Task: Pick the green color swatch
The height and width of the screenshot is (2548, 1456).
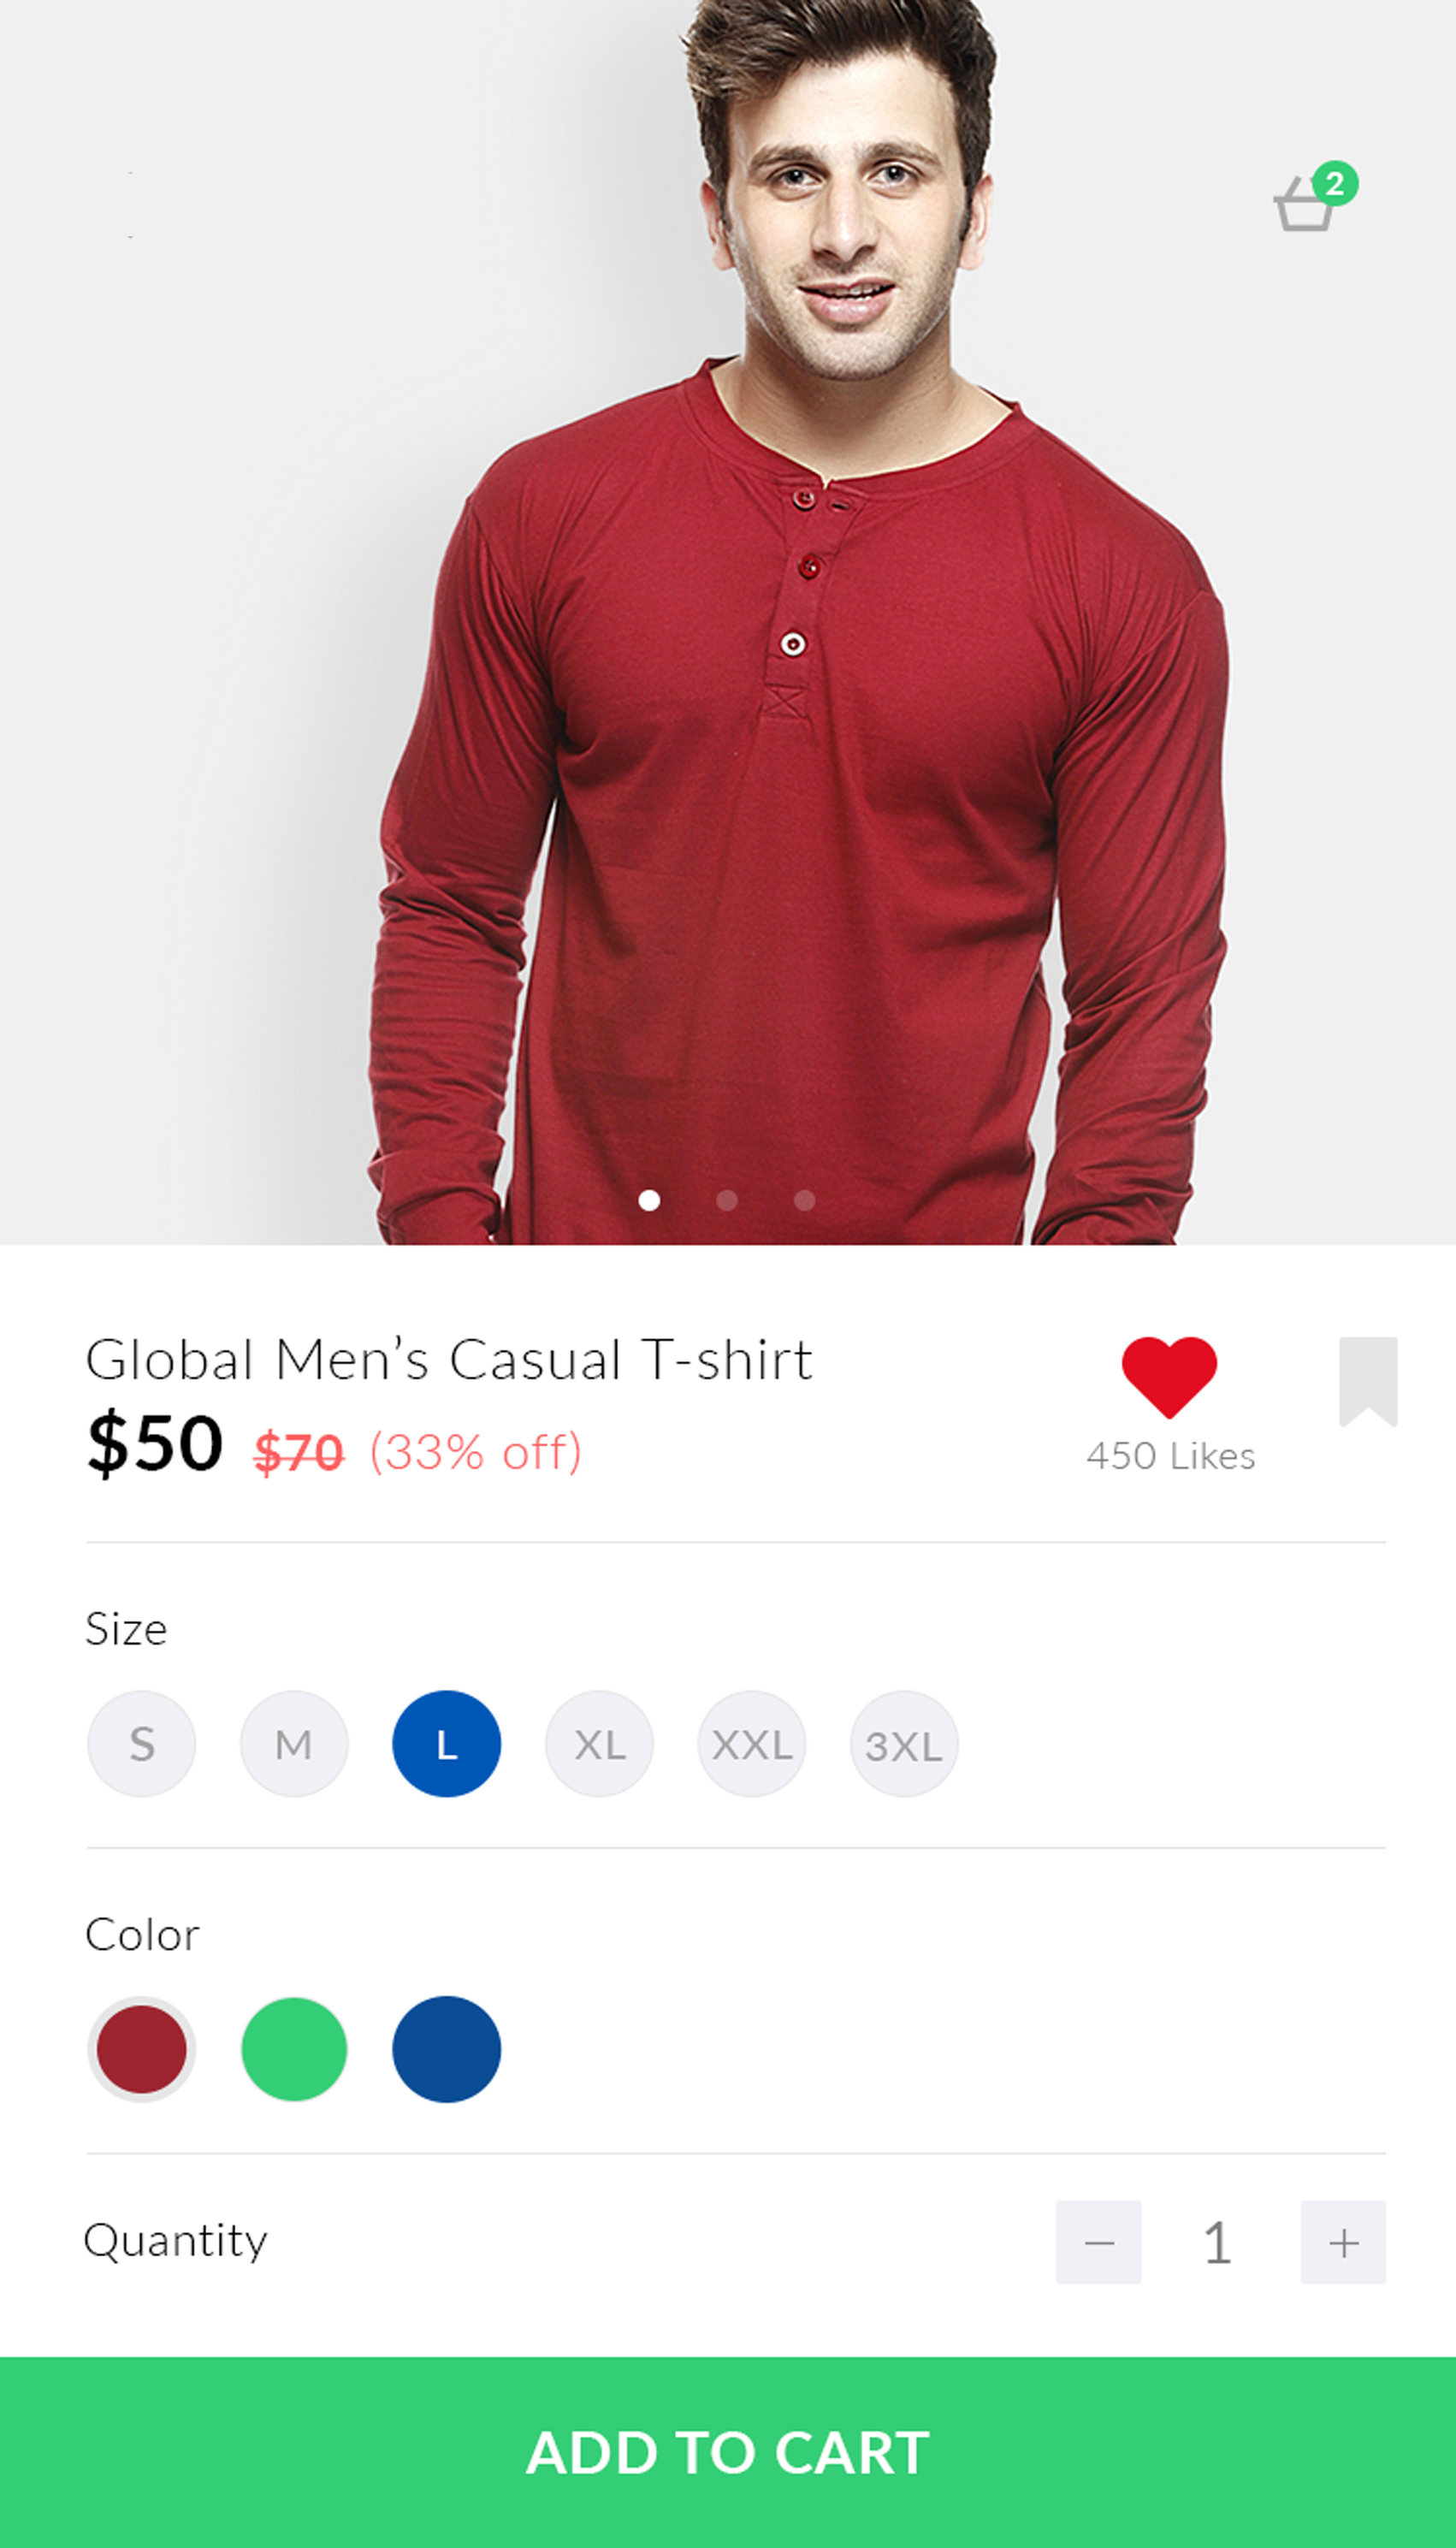Action: click(x=294, y=2049)
